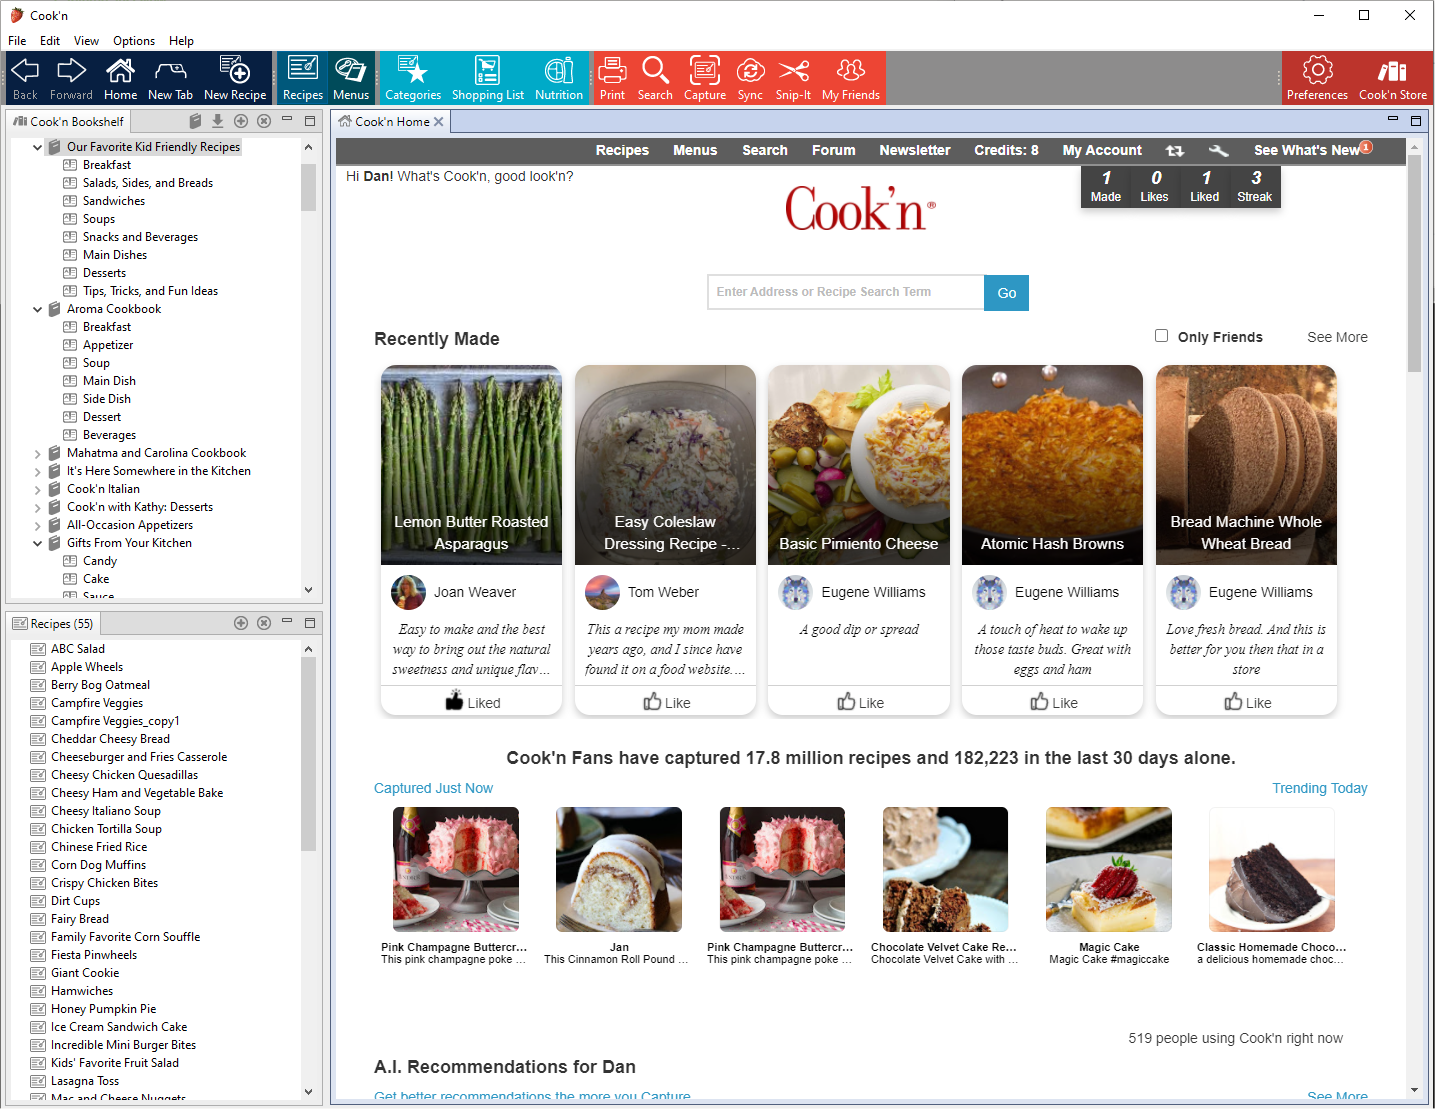The width and height of the screenshot is (1435, 1109).
Task: Click the remove (x) icon in Recipes panel header
Action: pos(264,623)
